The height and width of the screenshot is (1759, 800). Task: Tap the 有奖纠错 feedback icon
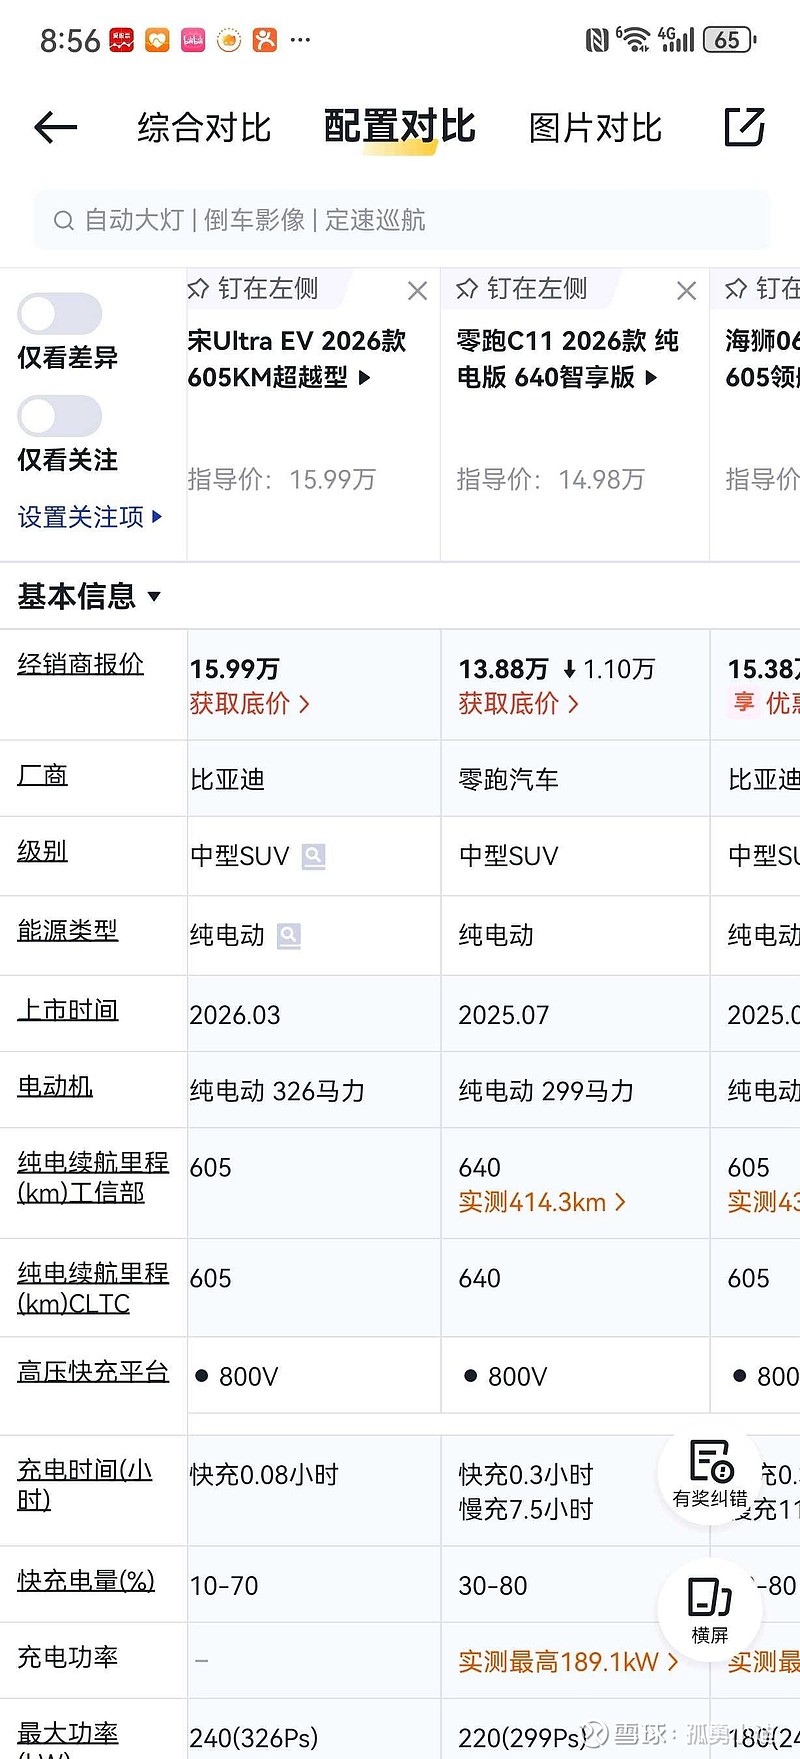pos(710,1475)
